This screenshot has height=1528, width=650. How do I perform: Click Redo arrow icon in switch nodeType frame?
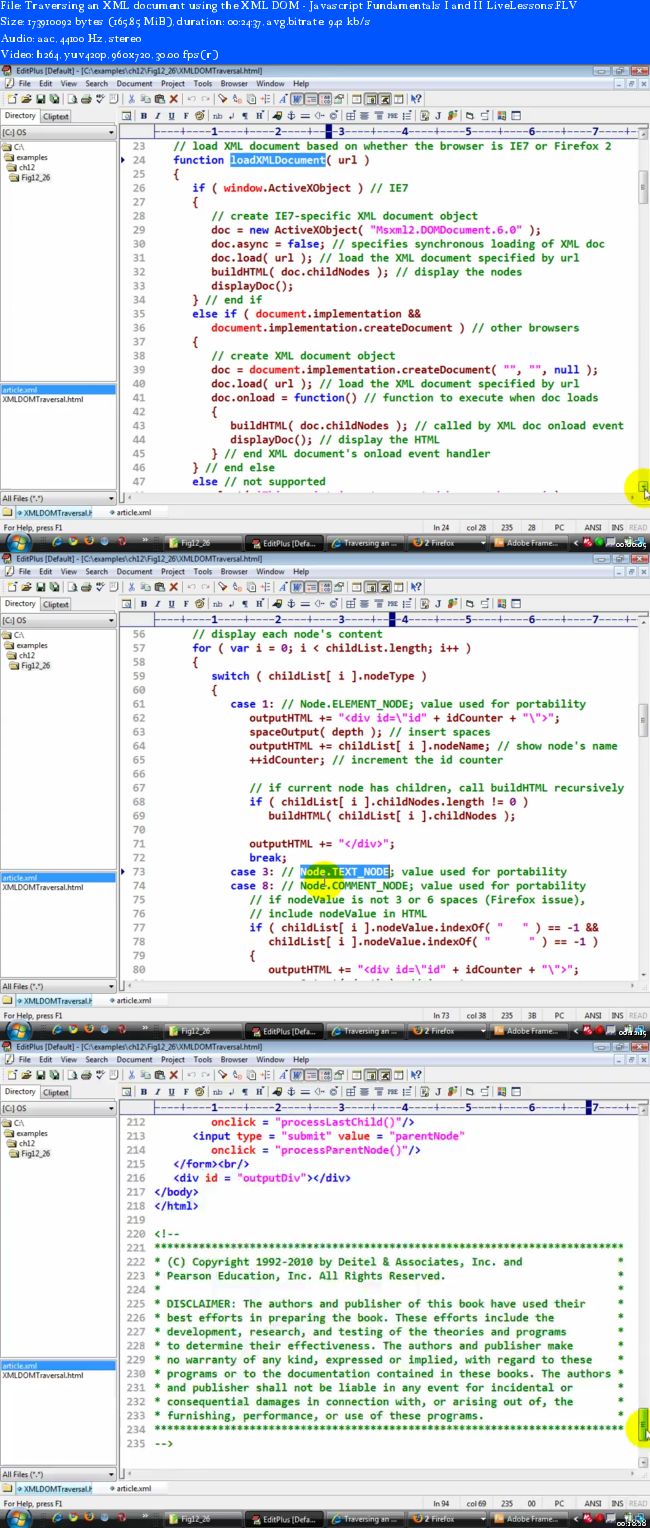coord(206,587)
